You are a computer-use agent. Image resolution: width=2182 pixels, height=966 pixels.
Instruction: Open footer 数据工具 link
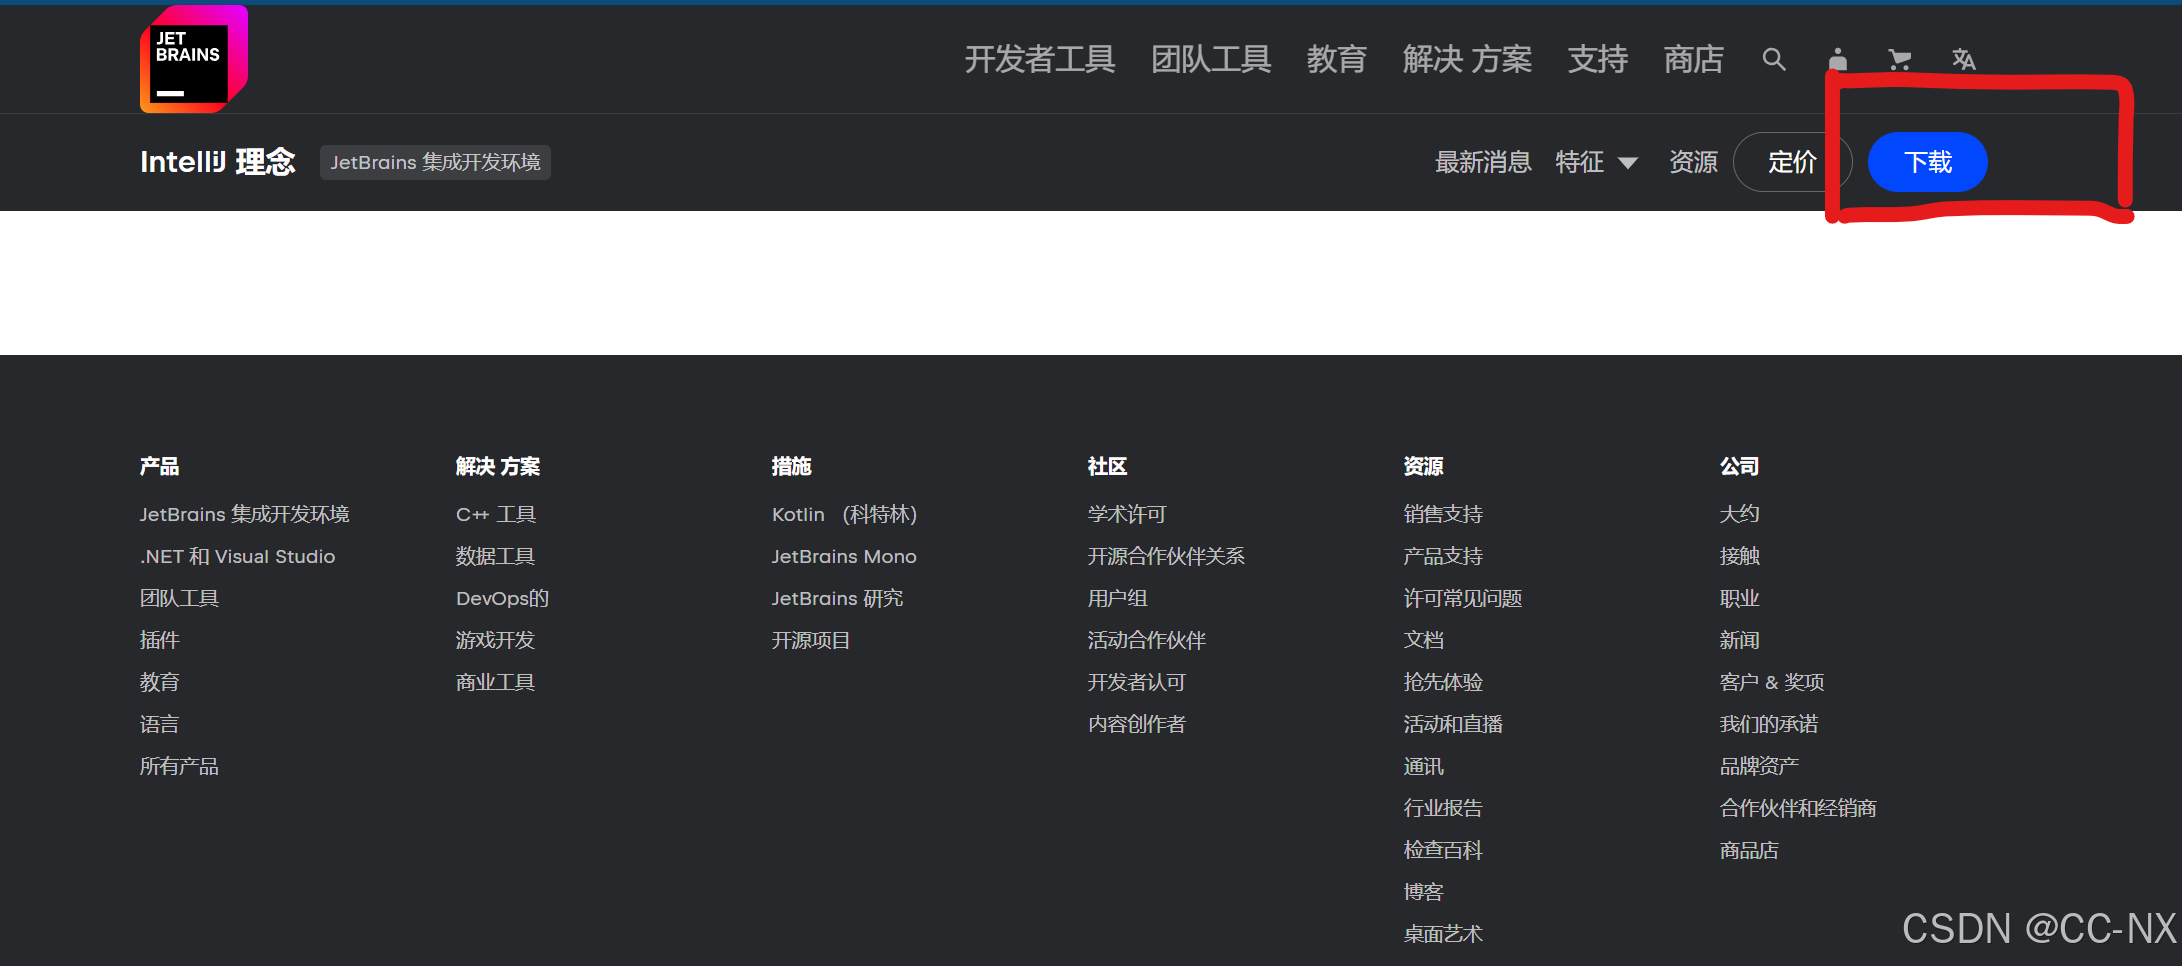(x=495, y=556)
